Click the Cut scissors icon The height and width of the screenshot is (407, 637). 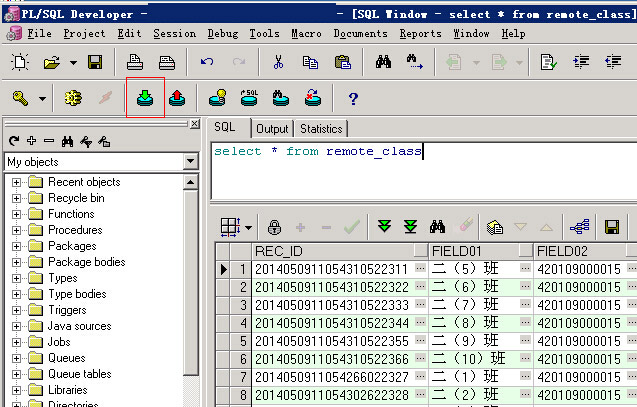(278, 62)
